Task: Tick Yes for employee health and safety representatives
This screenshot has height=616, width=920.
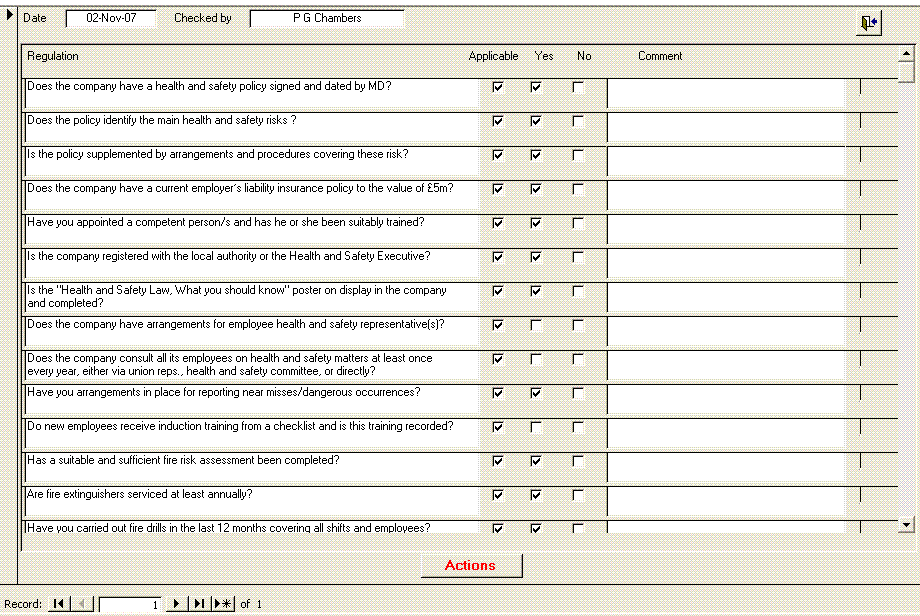Action: pyautogui.click(x=536, y=325)
